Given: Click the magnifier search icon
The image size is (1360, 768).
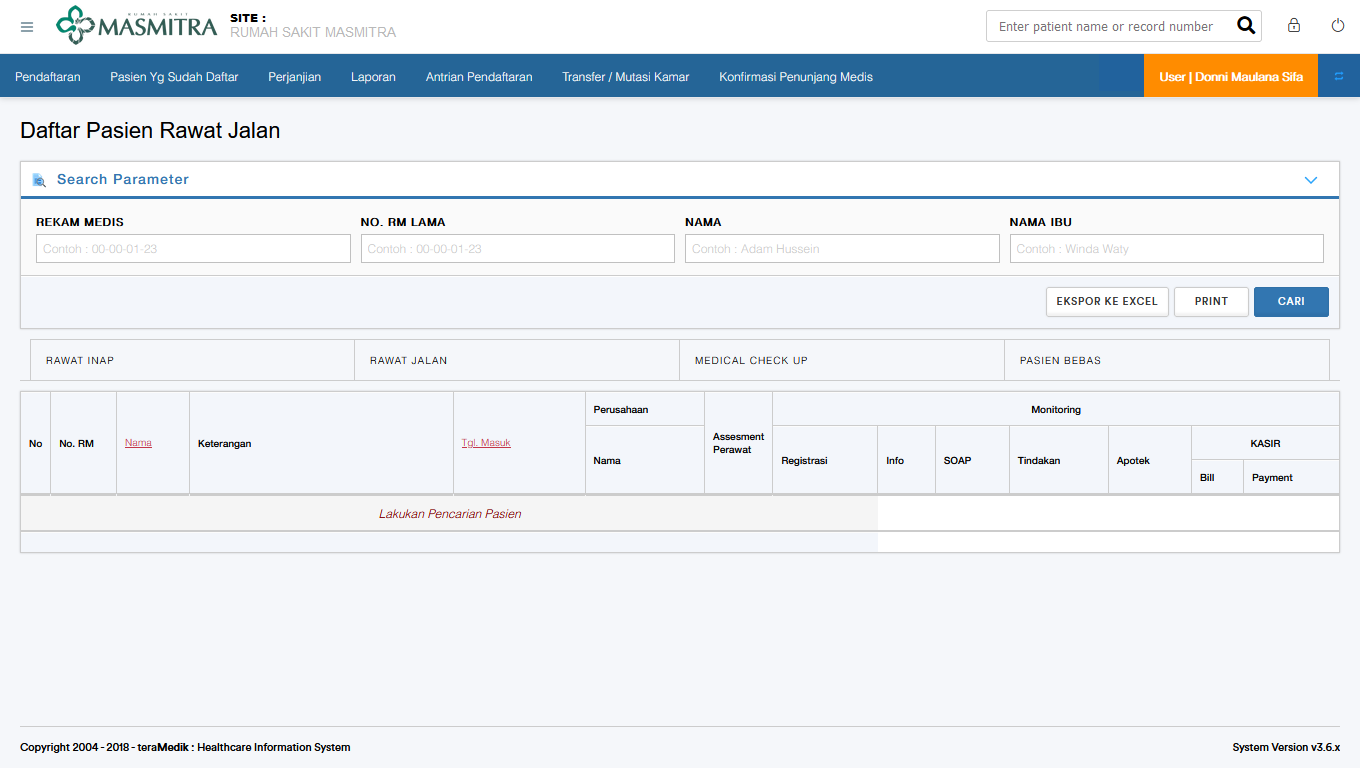Looking at the screenshot, I should [1246, 26].
